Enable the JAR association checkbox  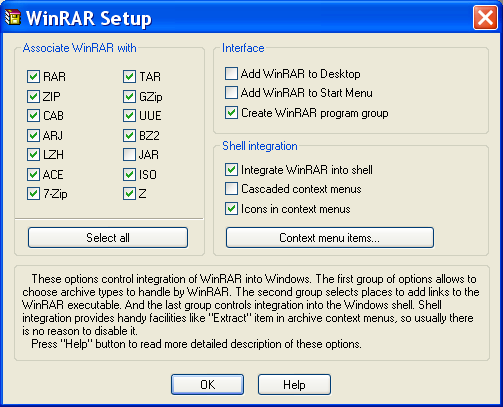[129, 155]
